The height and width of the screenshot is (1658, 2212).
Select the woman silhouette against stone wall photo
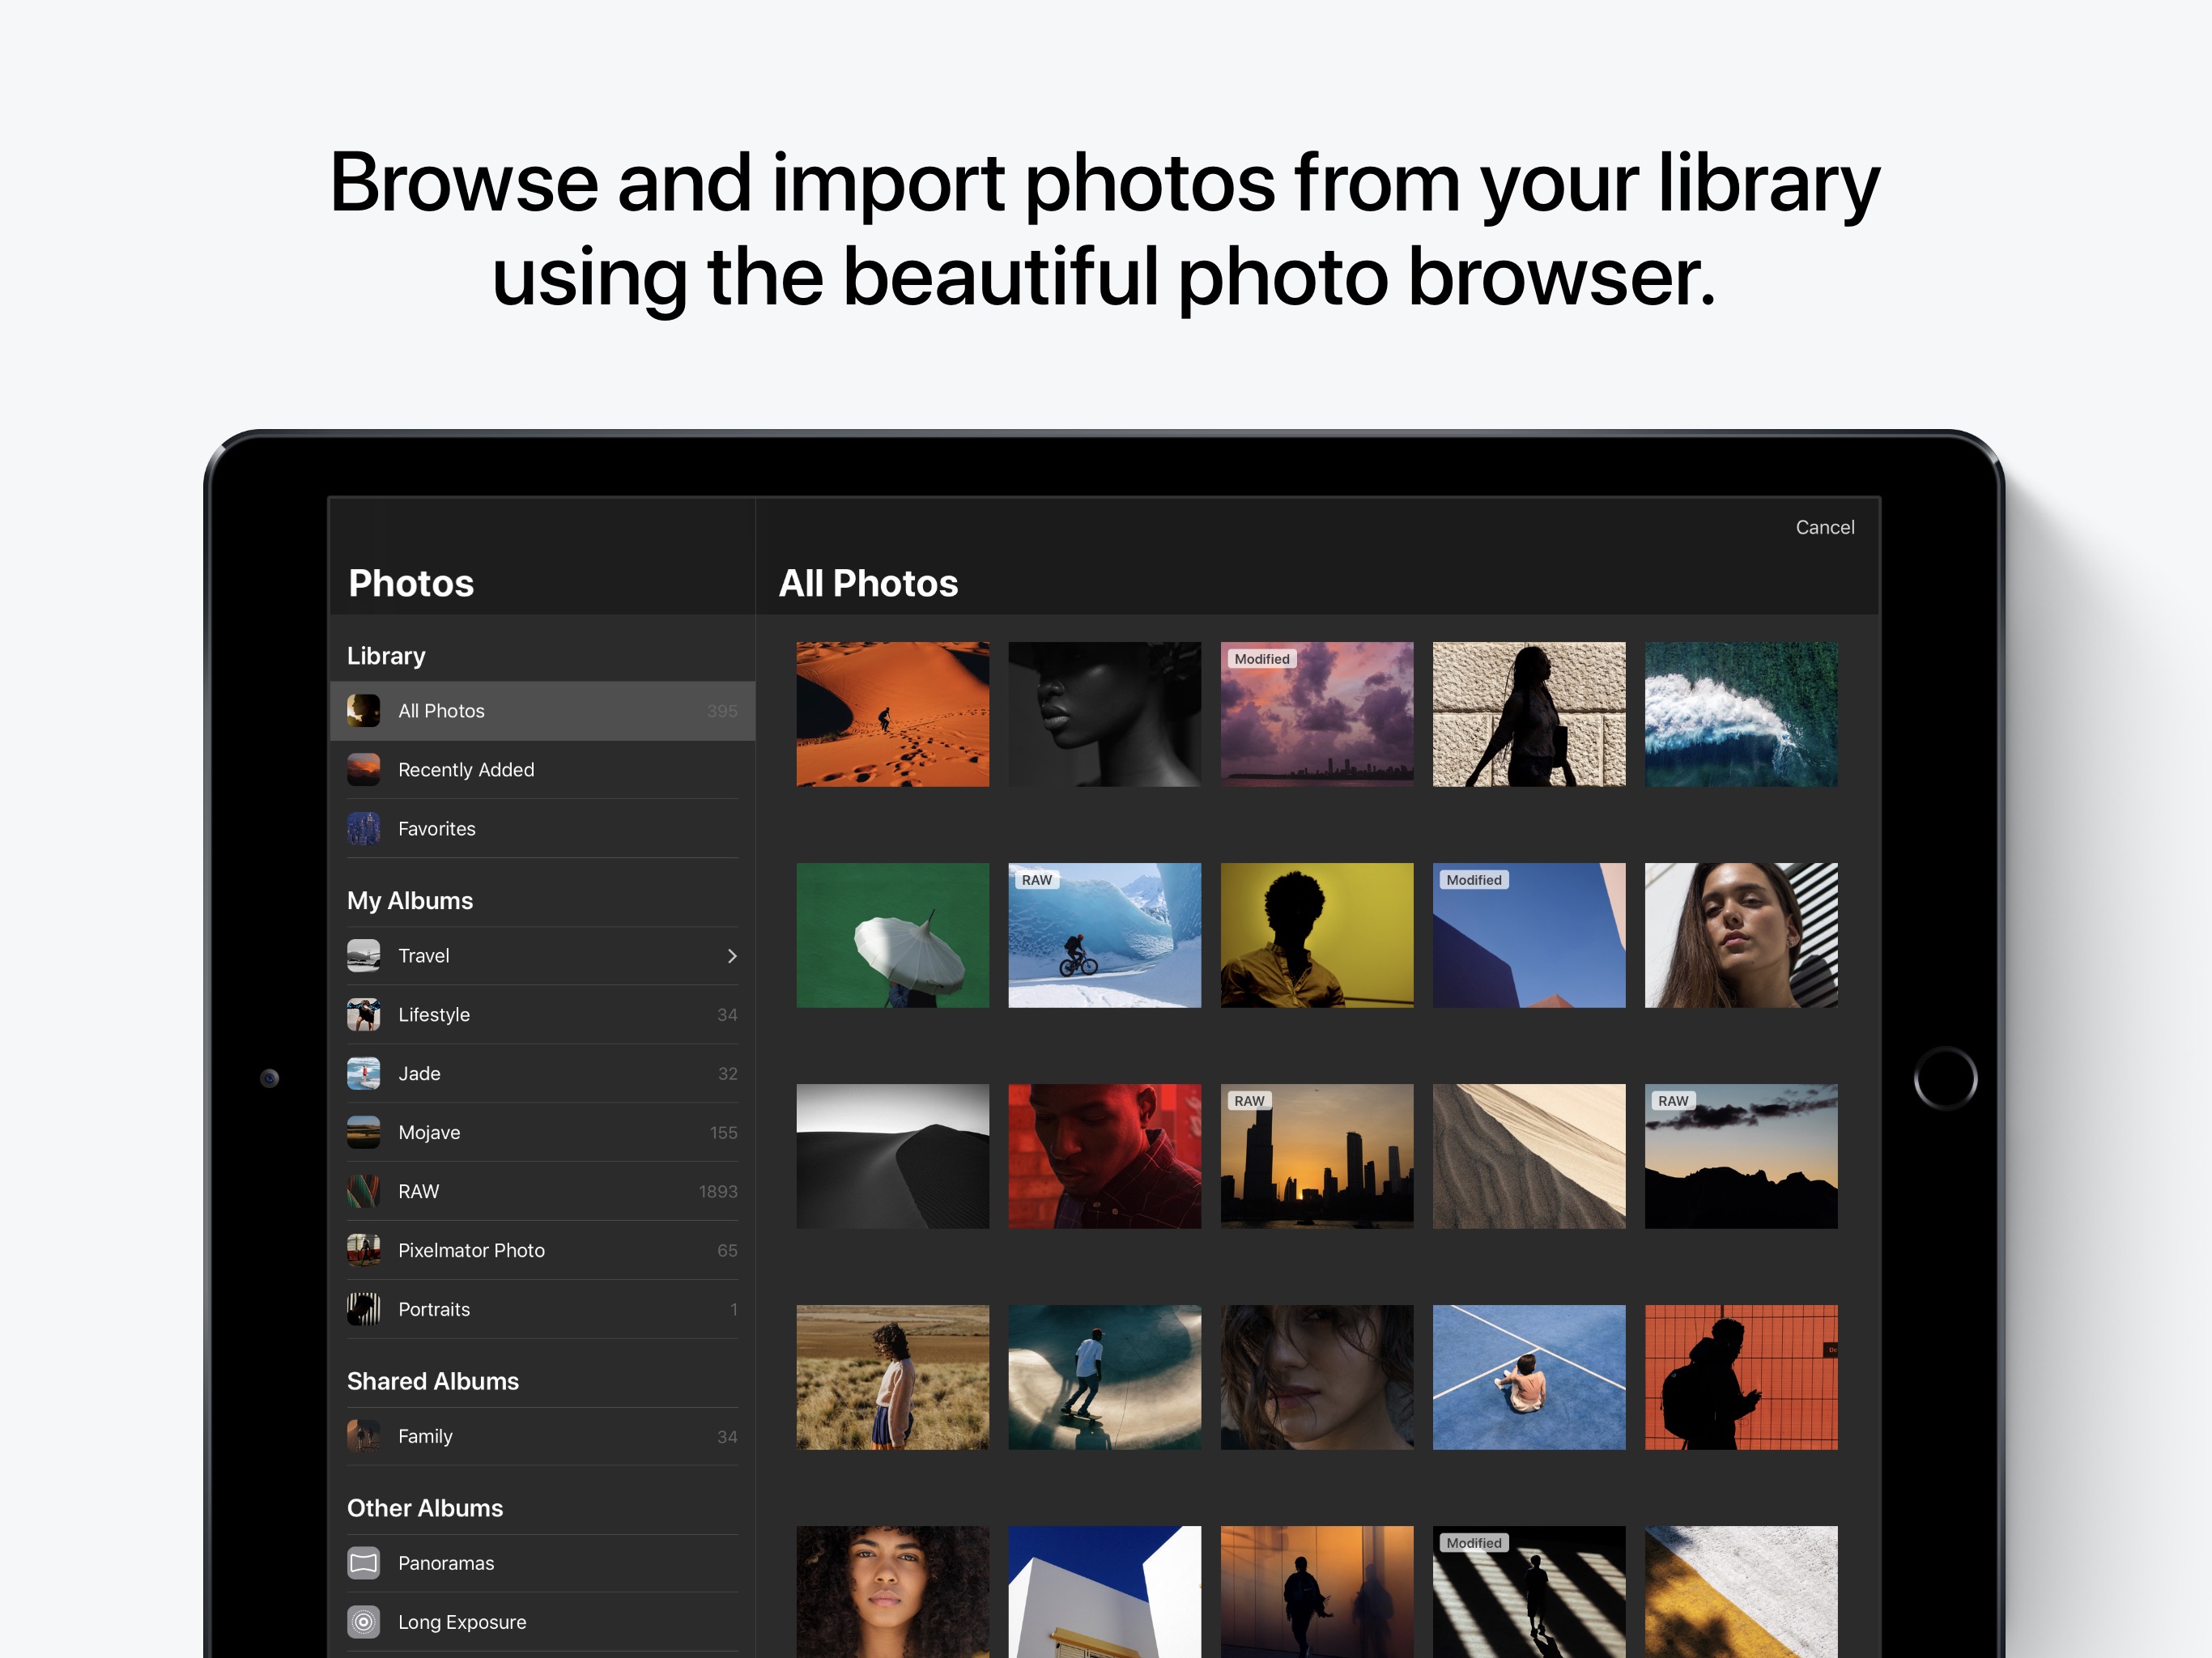[1529, 714]
